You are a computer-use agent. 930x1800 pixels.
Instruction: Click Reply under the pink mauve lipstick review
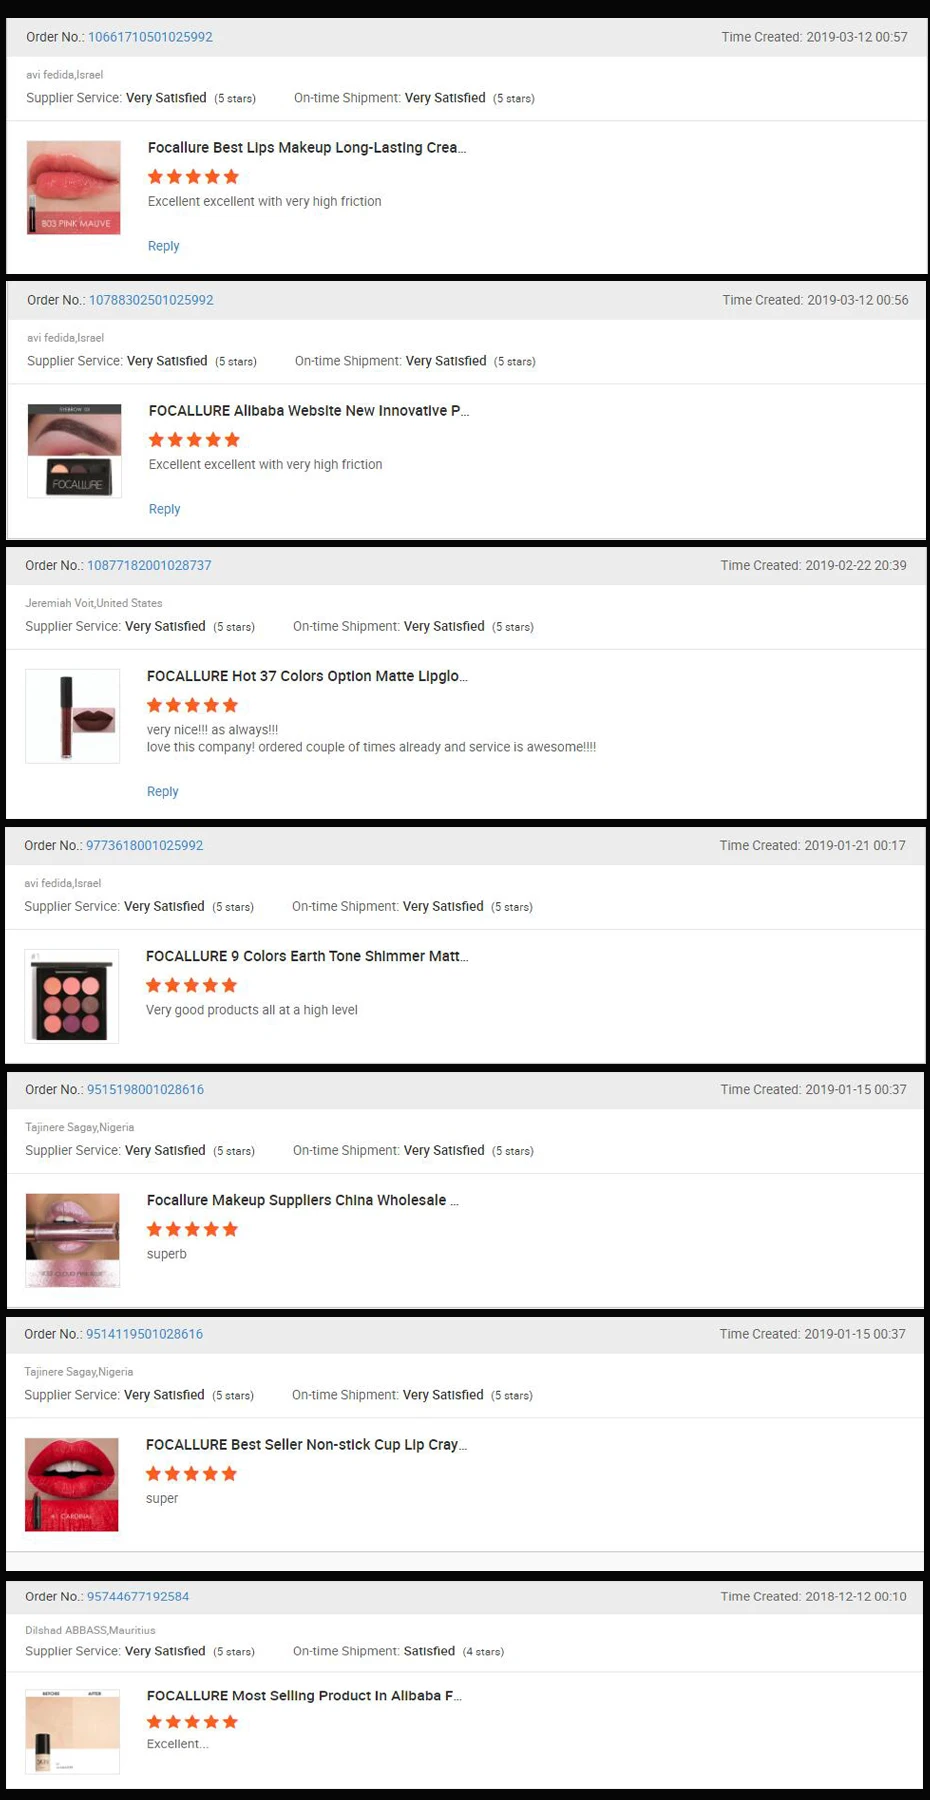pos(164,246)
